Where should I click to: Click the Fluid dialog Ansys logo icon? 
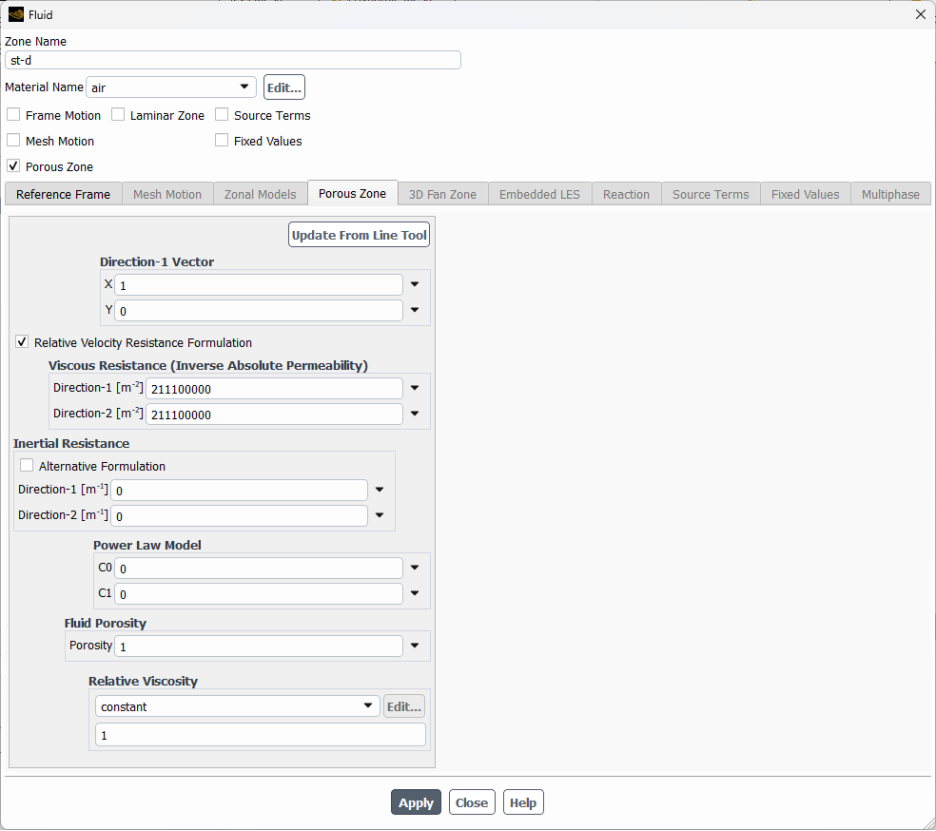click(16, 14)
